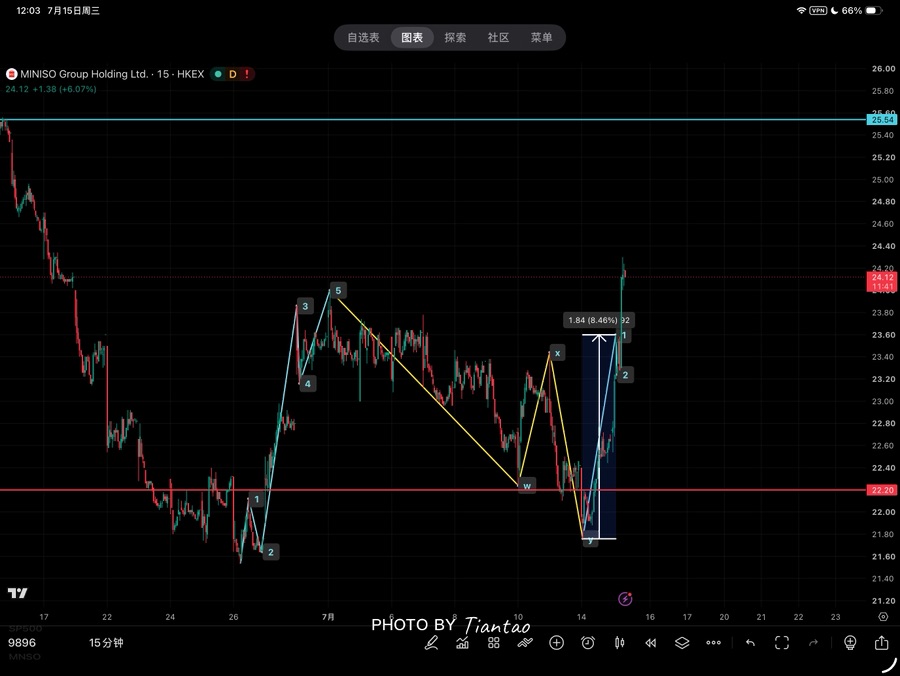Share the chart via export icon
This screenshot has width=900, height=676.
(x=881, y=643)
